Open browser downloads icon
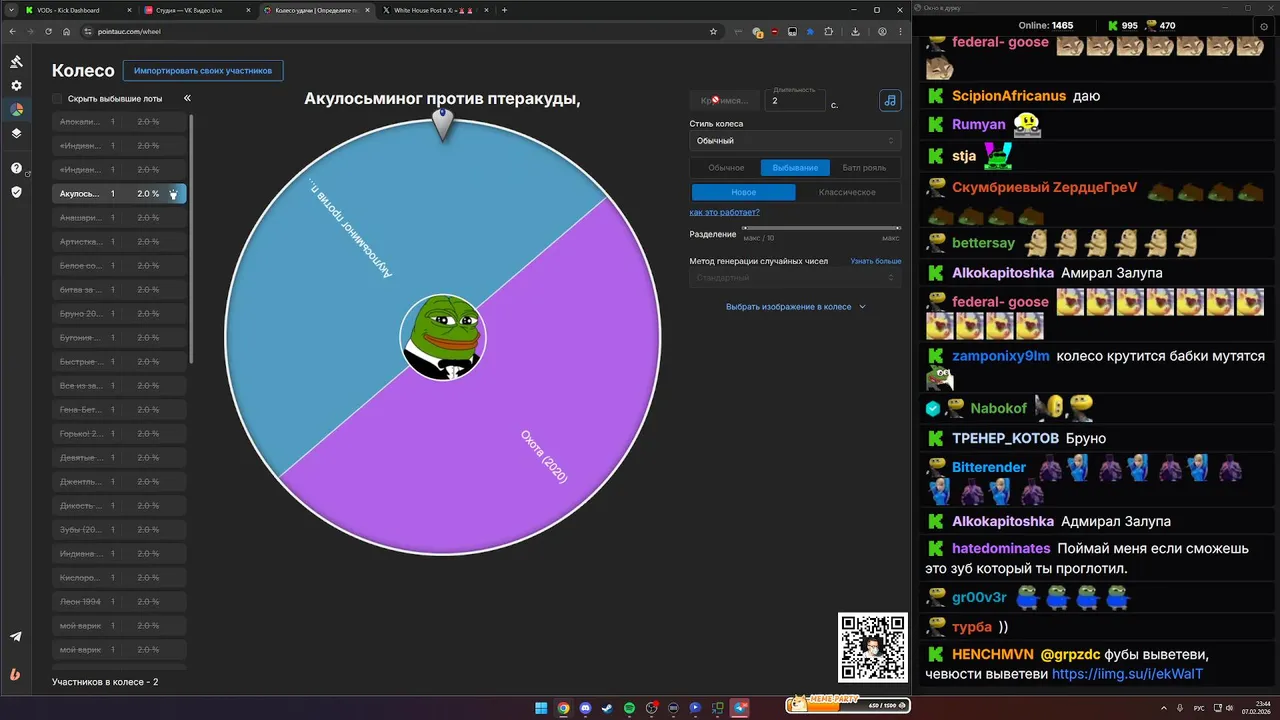Screen dimensions: 1280x720 coord(856,31)
